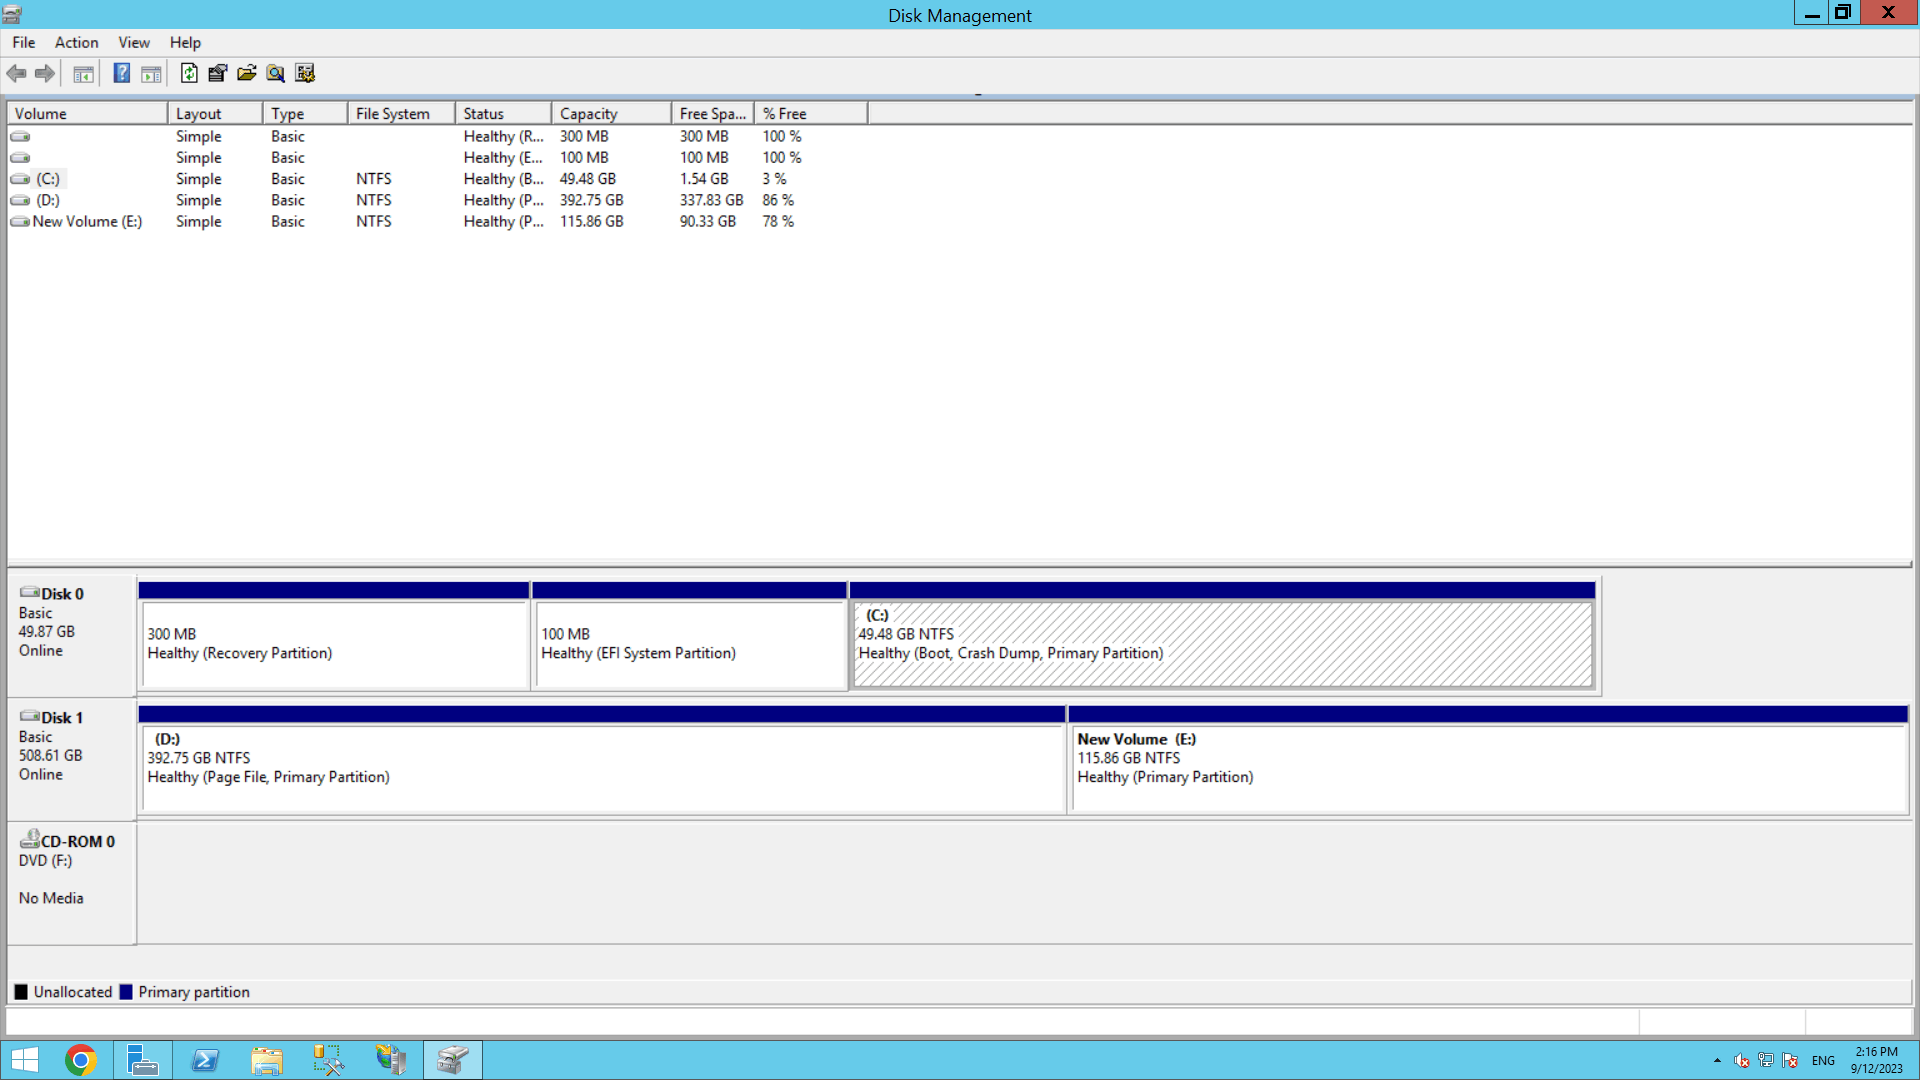Open the network tools taskbar icon
The height and width of the screenshot is (1080, 1920).
point(329,1060)
